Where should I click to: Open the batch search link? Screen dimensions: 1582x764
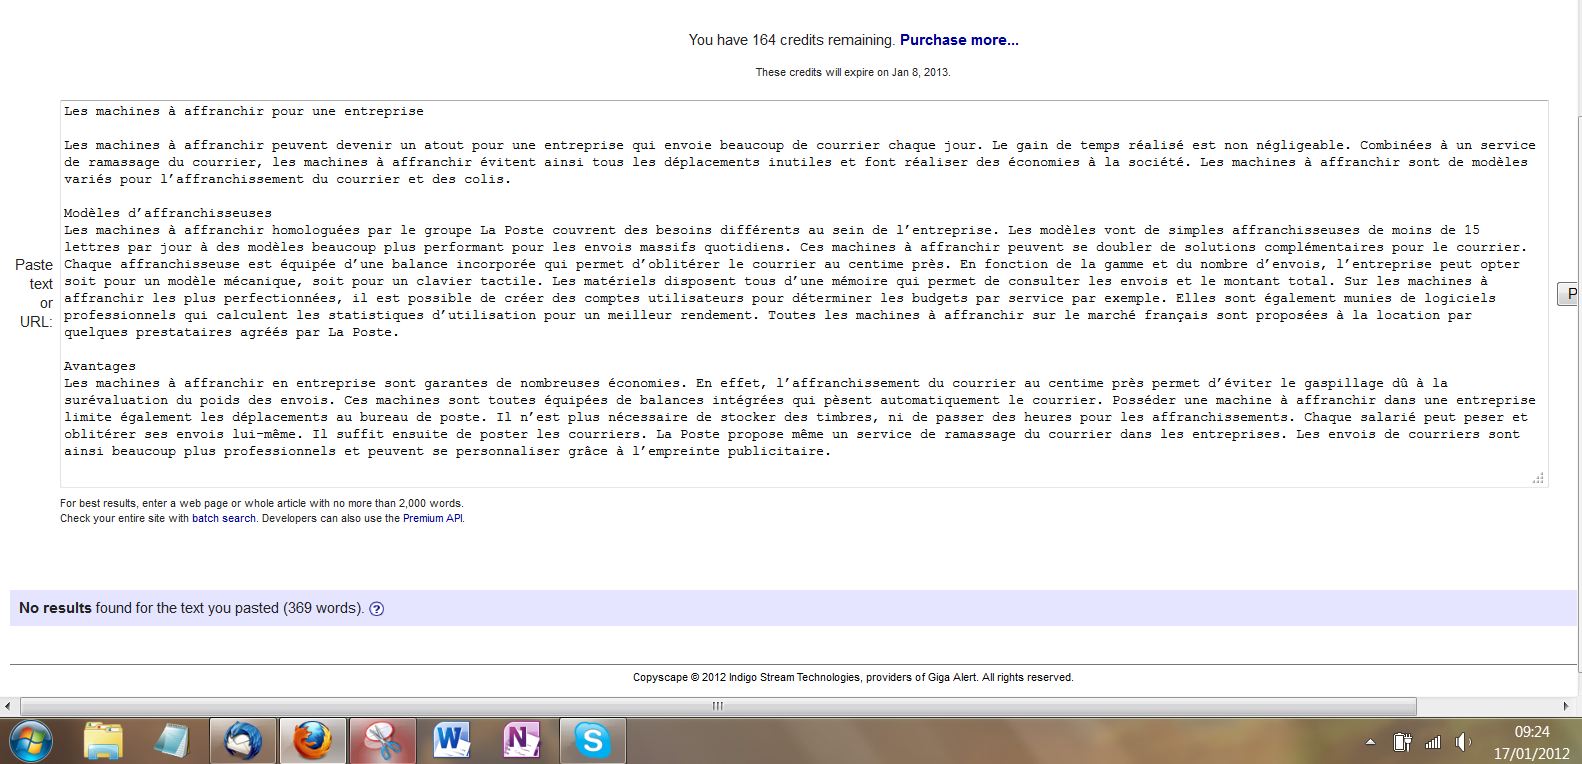(x=224, y=519)
